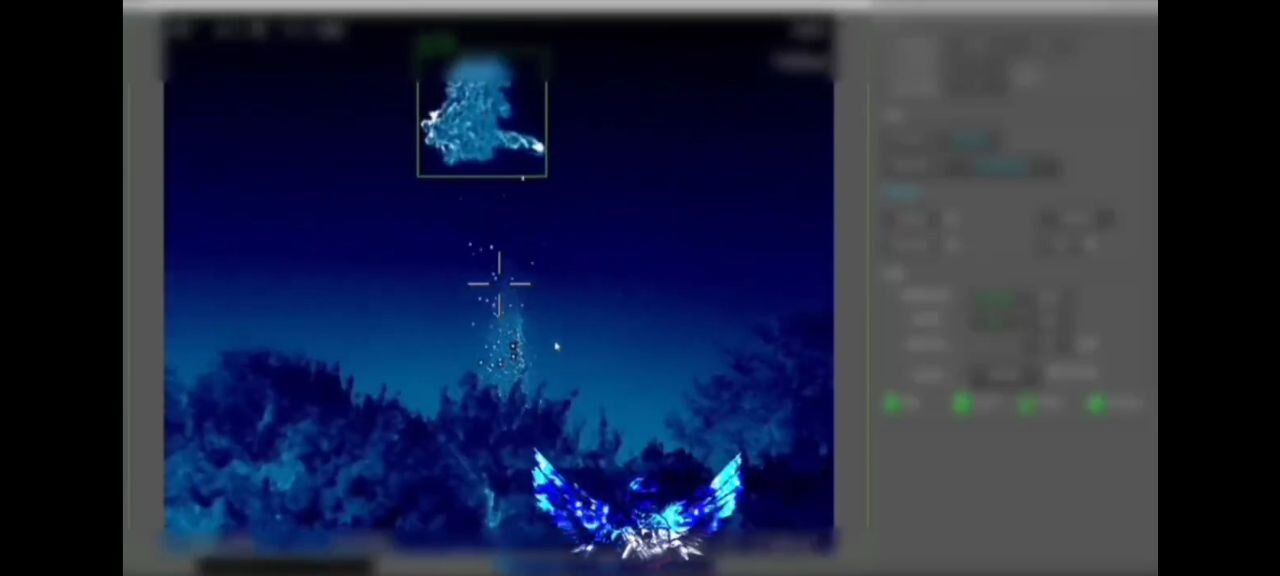The height and width of the screenshot is (576, 1280).
Task: Open the first left value field under blue heading
Action: pyautogui.click(x=910, y=219)
